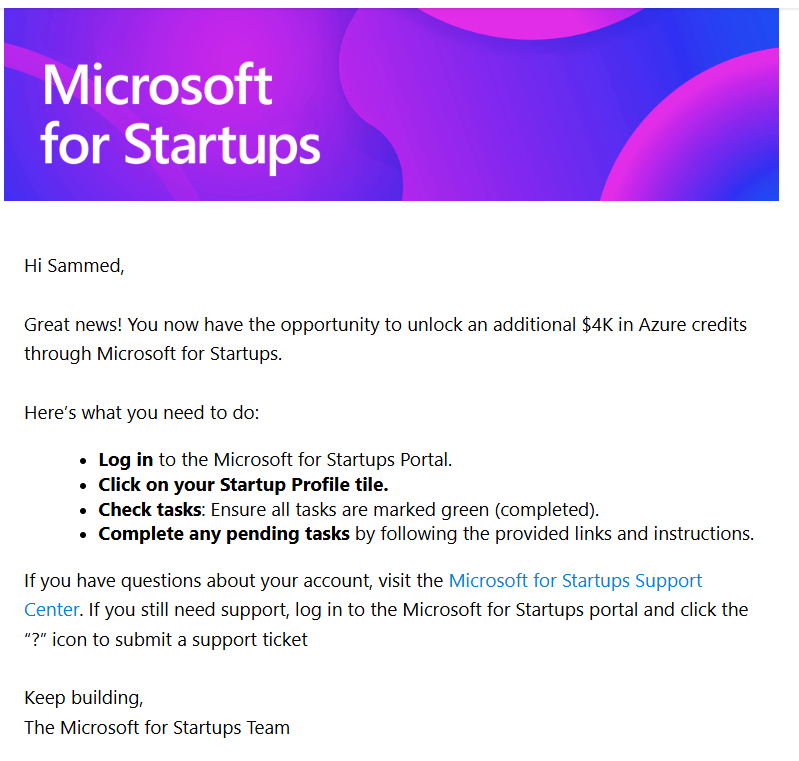Click the 'Microsoft' word in banner heading

tap(157, 85)
